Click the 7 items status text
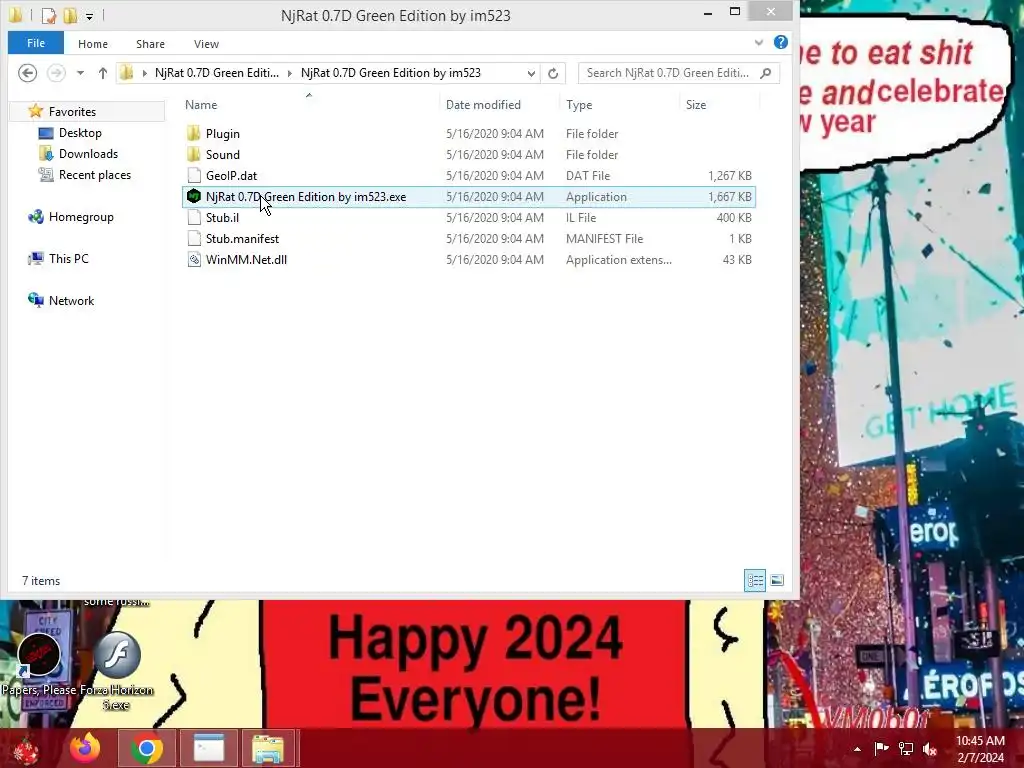Viewport: 1024px width, 768px height. [41, 581]
